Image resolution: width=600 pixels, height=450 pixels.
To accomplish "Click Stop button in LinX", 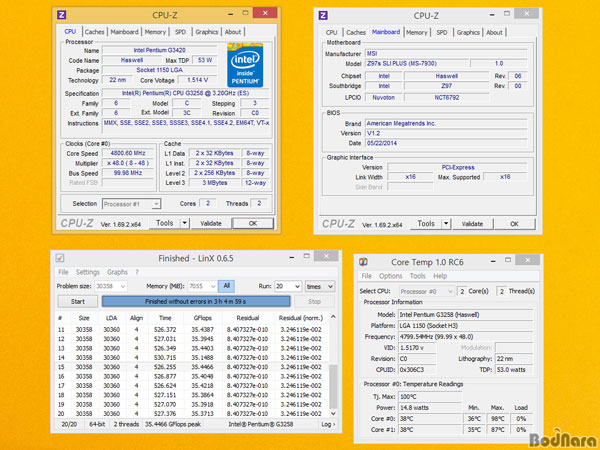I will coord(314,302).
